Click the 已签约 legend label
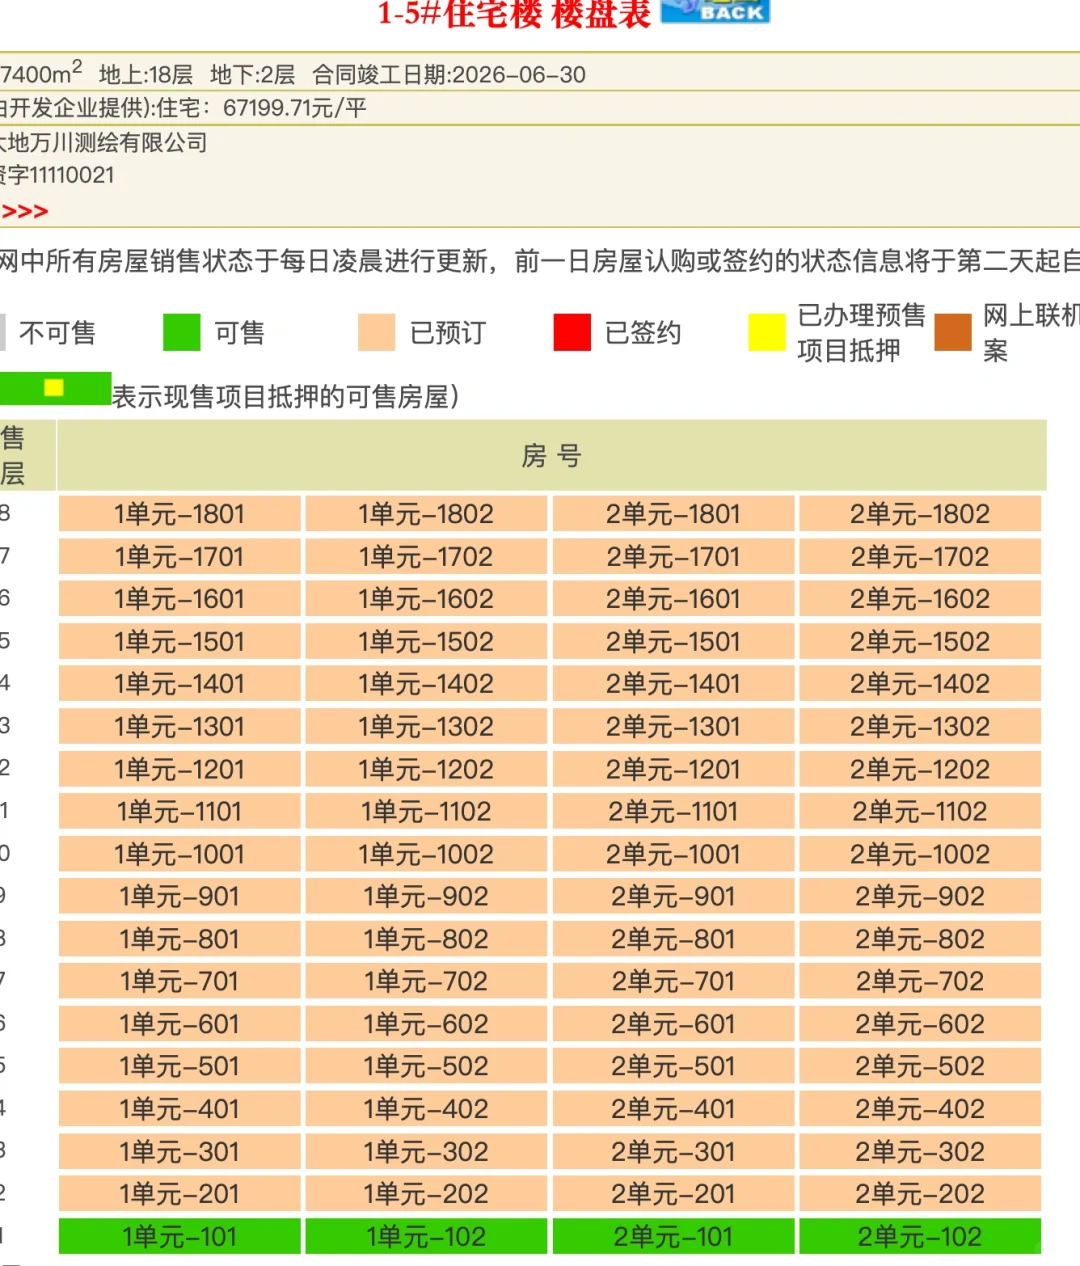 click(x=643, y=333)
